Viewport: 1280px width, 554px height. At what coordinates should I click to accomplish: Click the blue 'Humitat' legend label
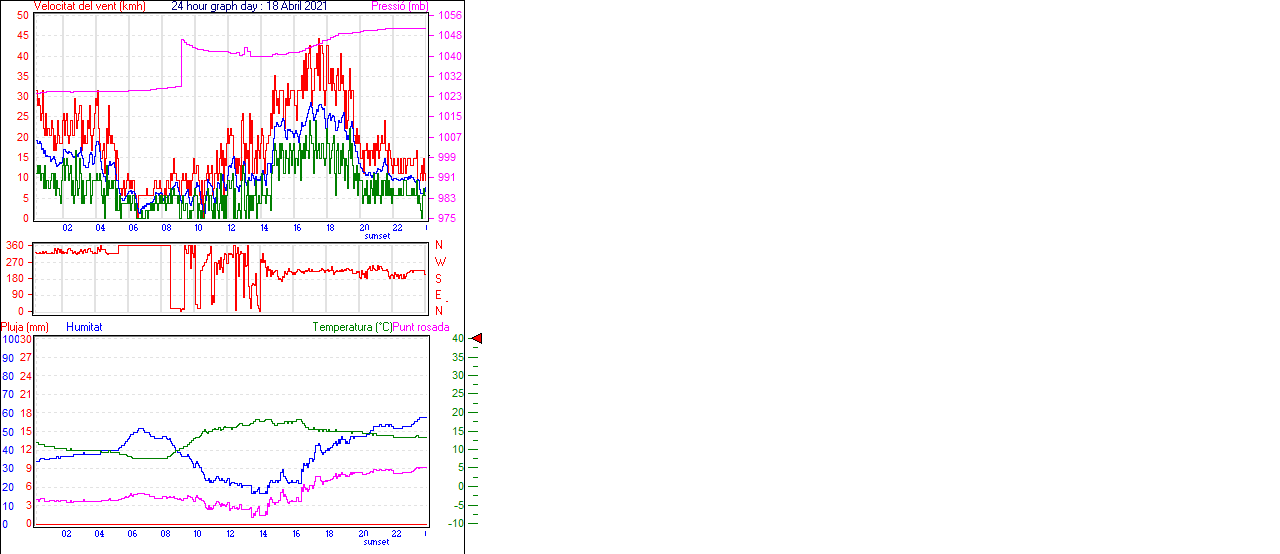pos(84,327)
